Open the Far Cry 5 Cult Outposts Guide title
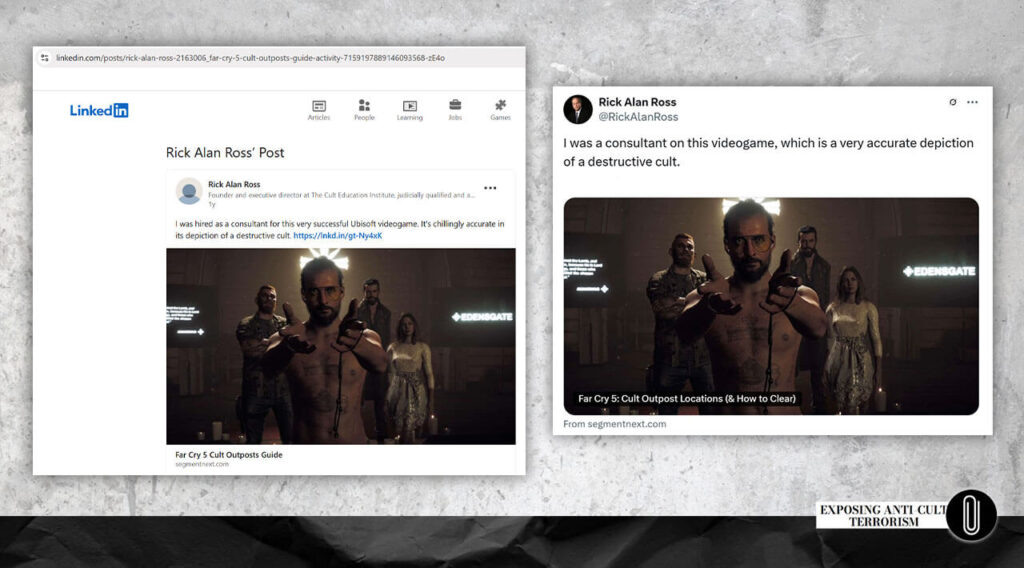 229,454
